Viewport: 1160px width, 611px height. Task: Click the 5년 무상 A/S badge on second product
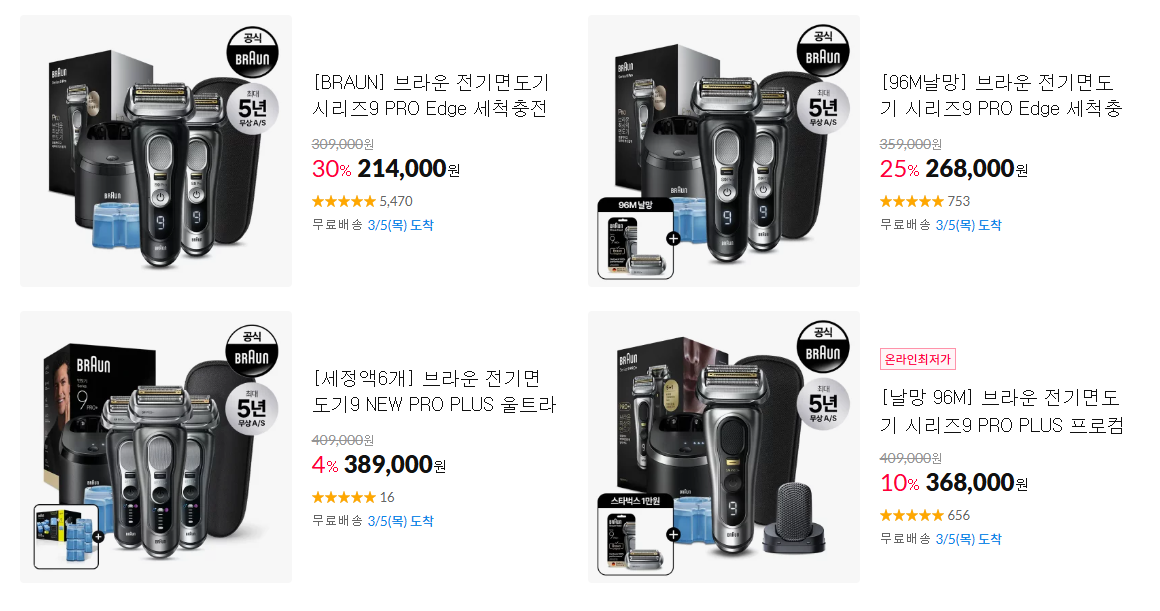(x=823, y=108)
